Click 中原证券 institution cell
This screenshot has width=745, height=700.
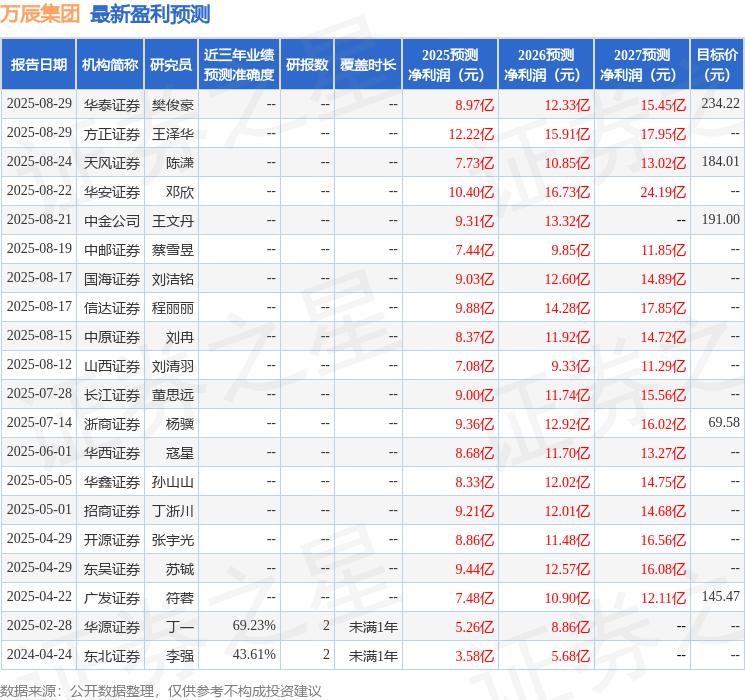112,337
